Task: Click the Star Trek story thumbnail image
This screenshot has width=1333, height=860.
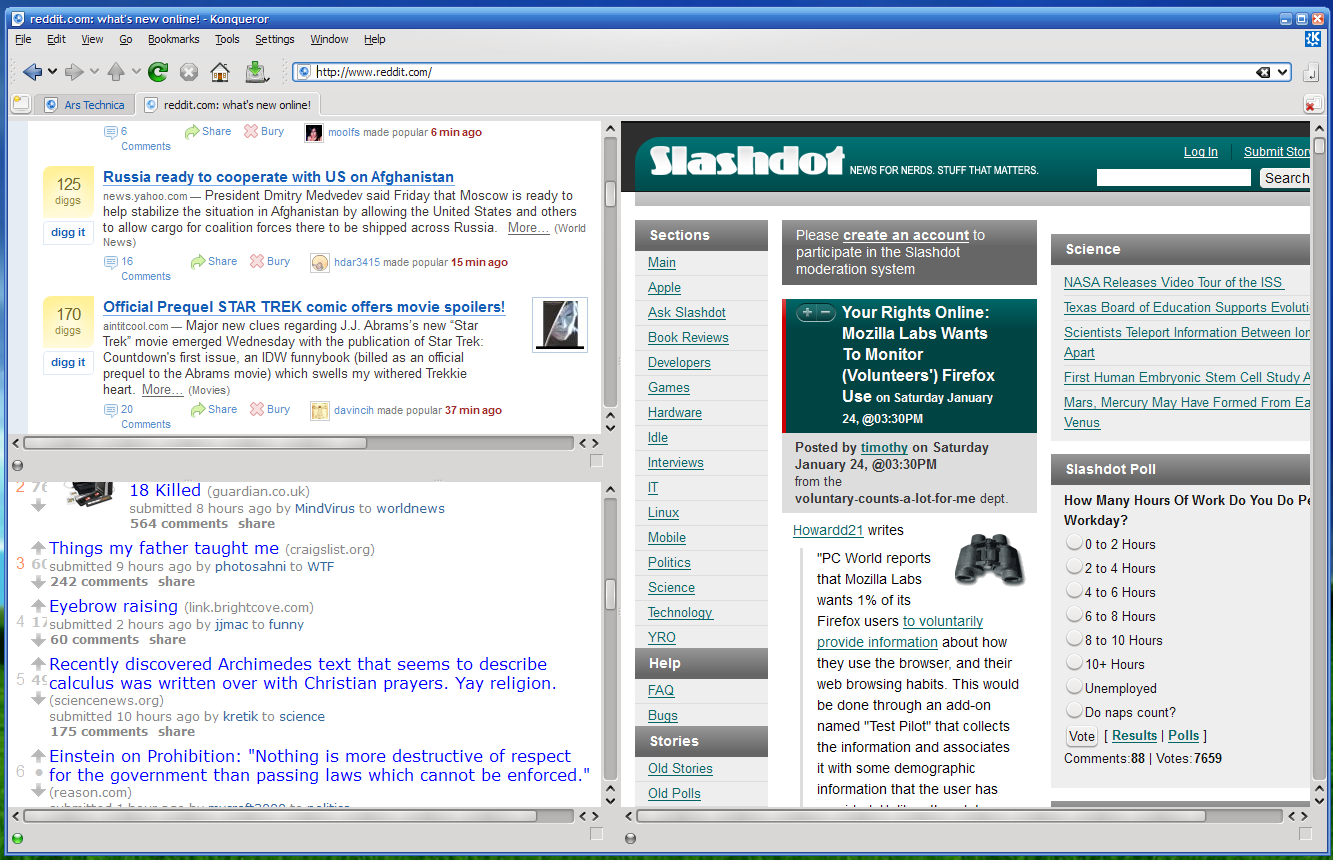Action: [560, 325]
